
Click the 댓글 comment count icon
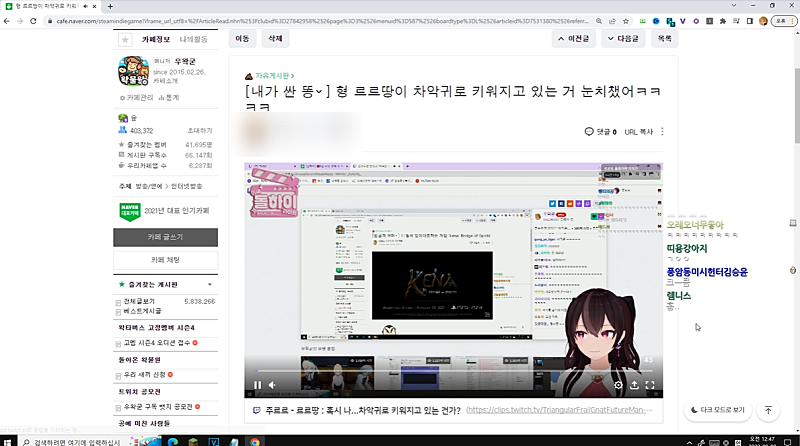(590, 132)
